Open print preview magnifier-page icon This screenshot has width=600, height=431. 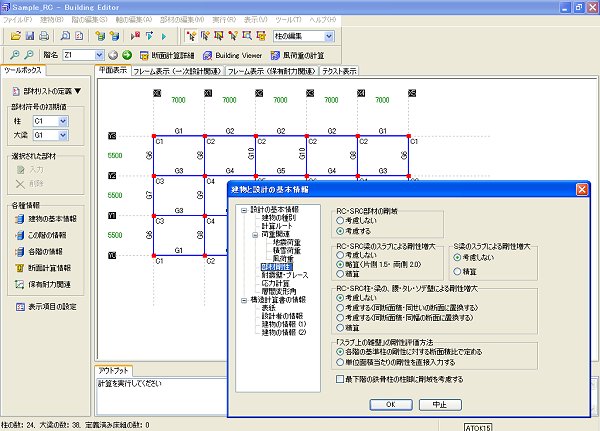click(65, 36)
